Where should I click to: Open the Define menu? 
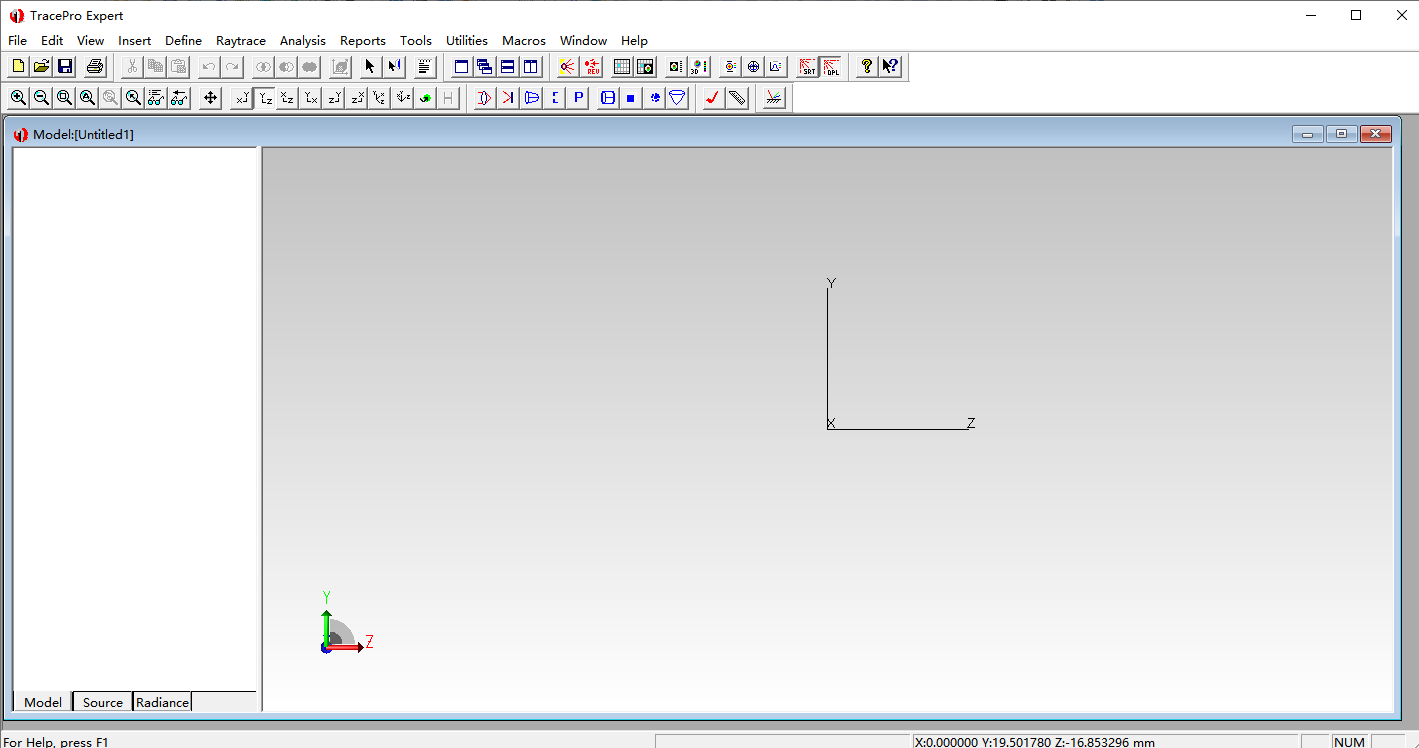(183, 41)
